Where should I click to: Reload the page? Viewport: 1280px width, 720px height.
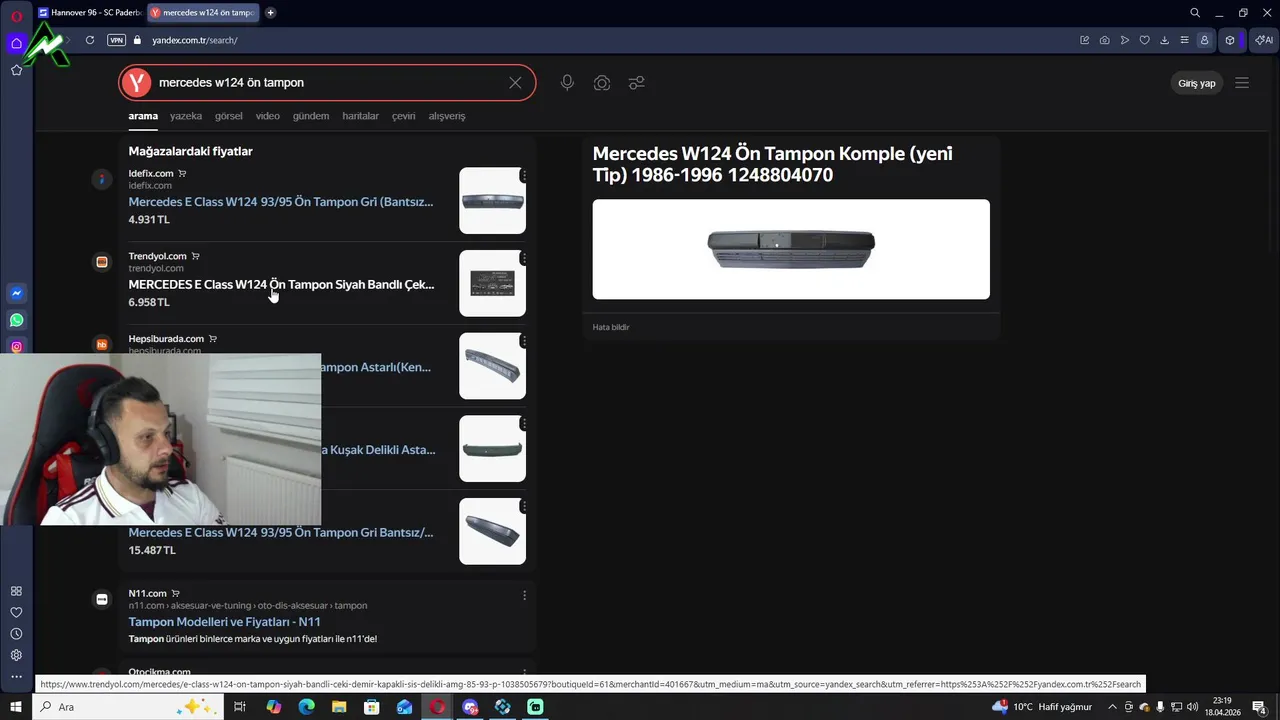(x=90, y=40)
